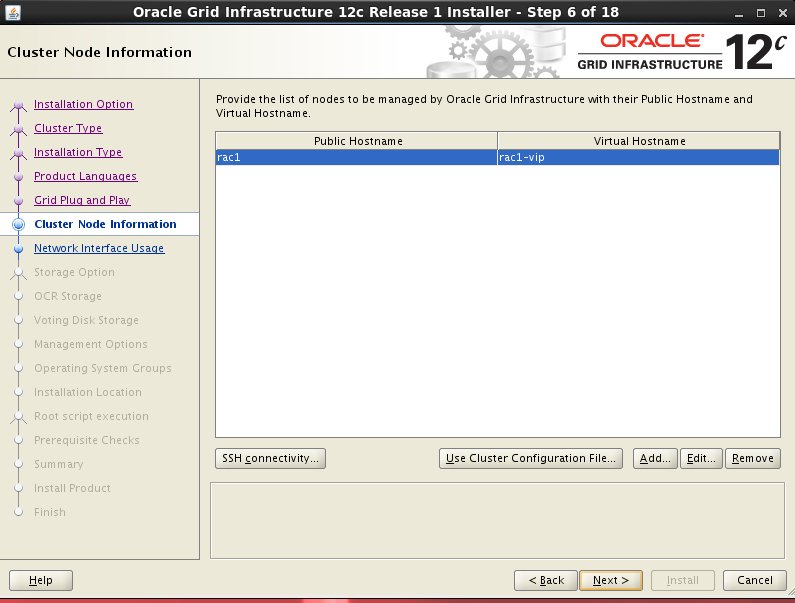Viewport: 795px width, 603px height.
Task: Jump to Product Languages step
Action: [86, 176]
